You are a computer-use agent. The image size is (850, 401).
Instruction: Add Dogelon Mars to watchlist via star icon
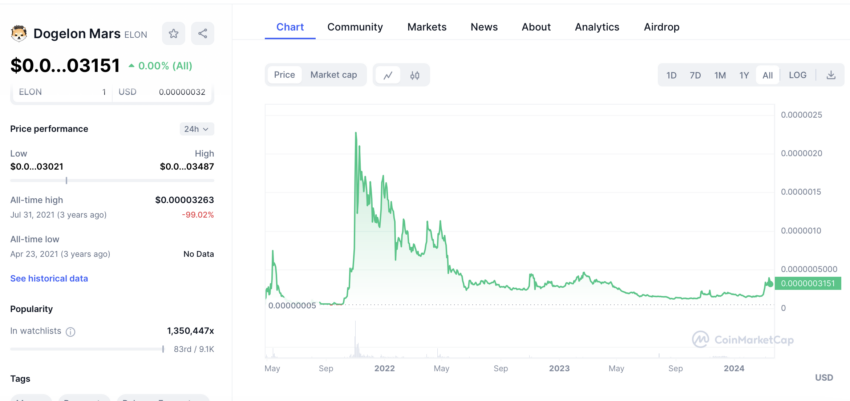tap(173, 34)
